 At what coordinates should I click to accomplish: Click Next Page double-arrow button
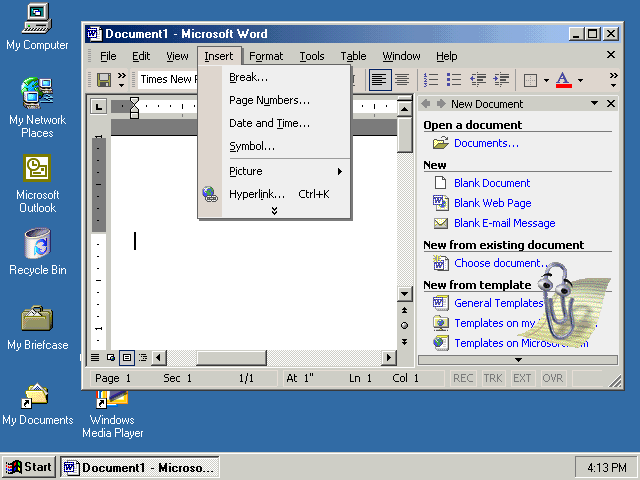(x=404, y=342)
